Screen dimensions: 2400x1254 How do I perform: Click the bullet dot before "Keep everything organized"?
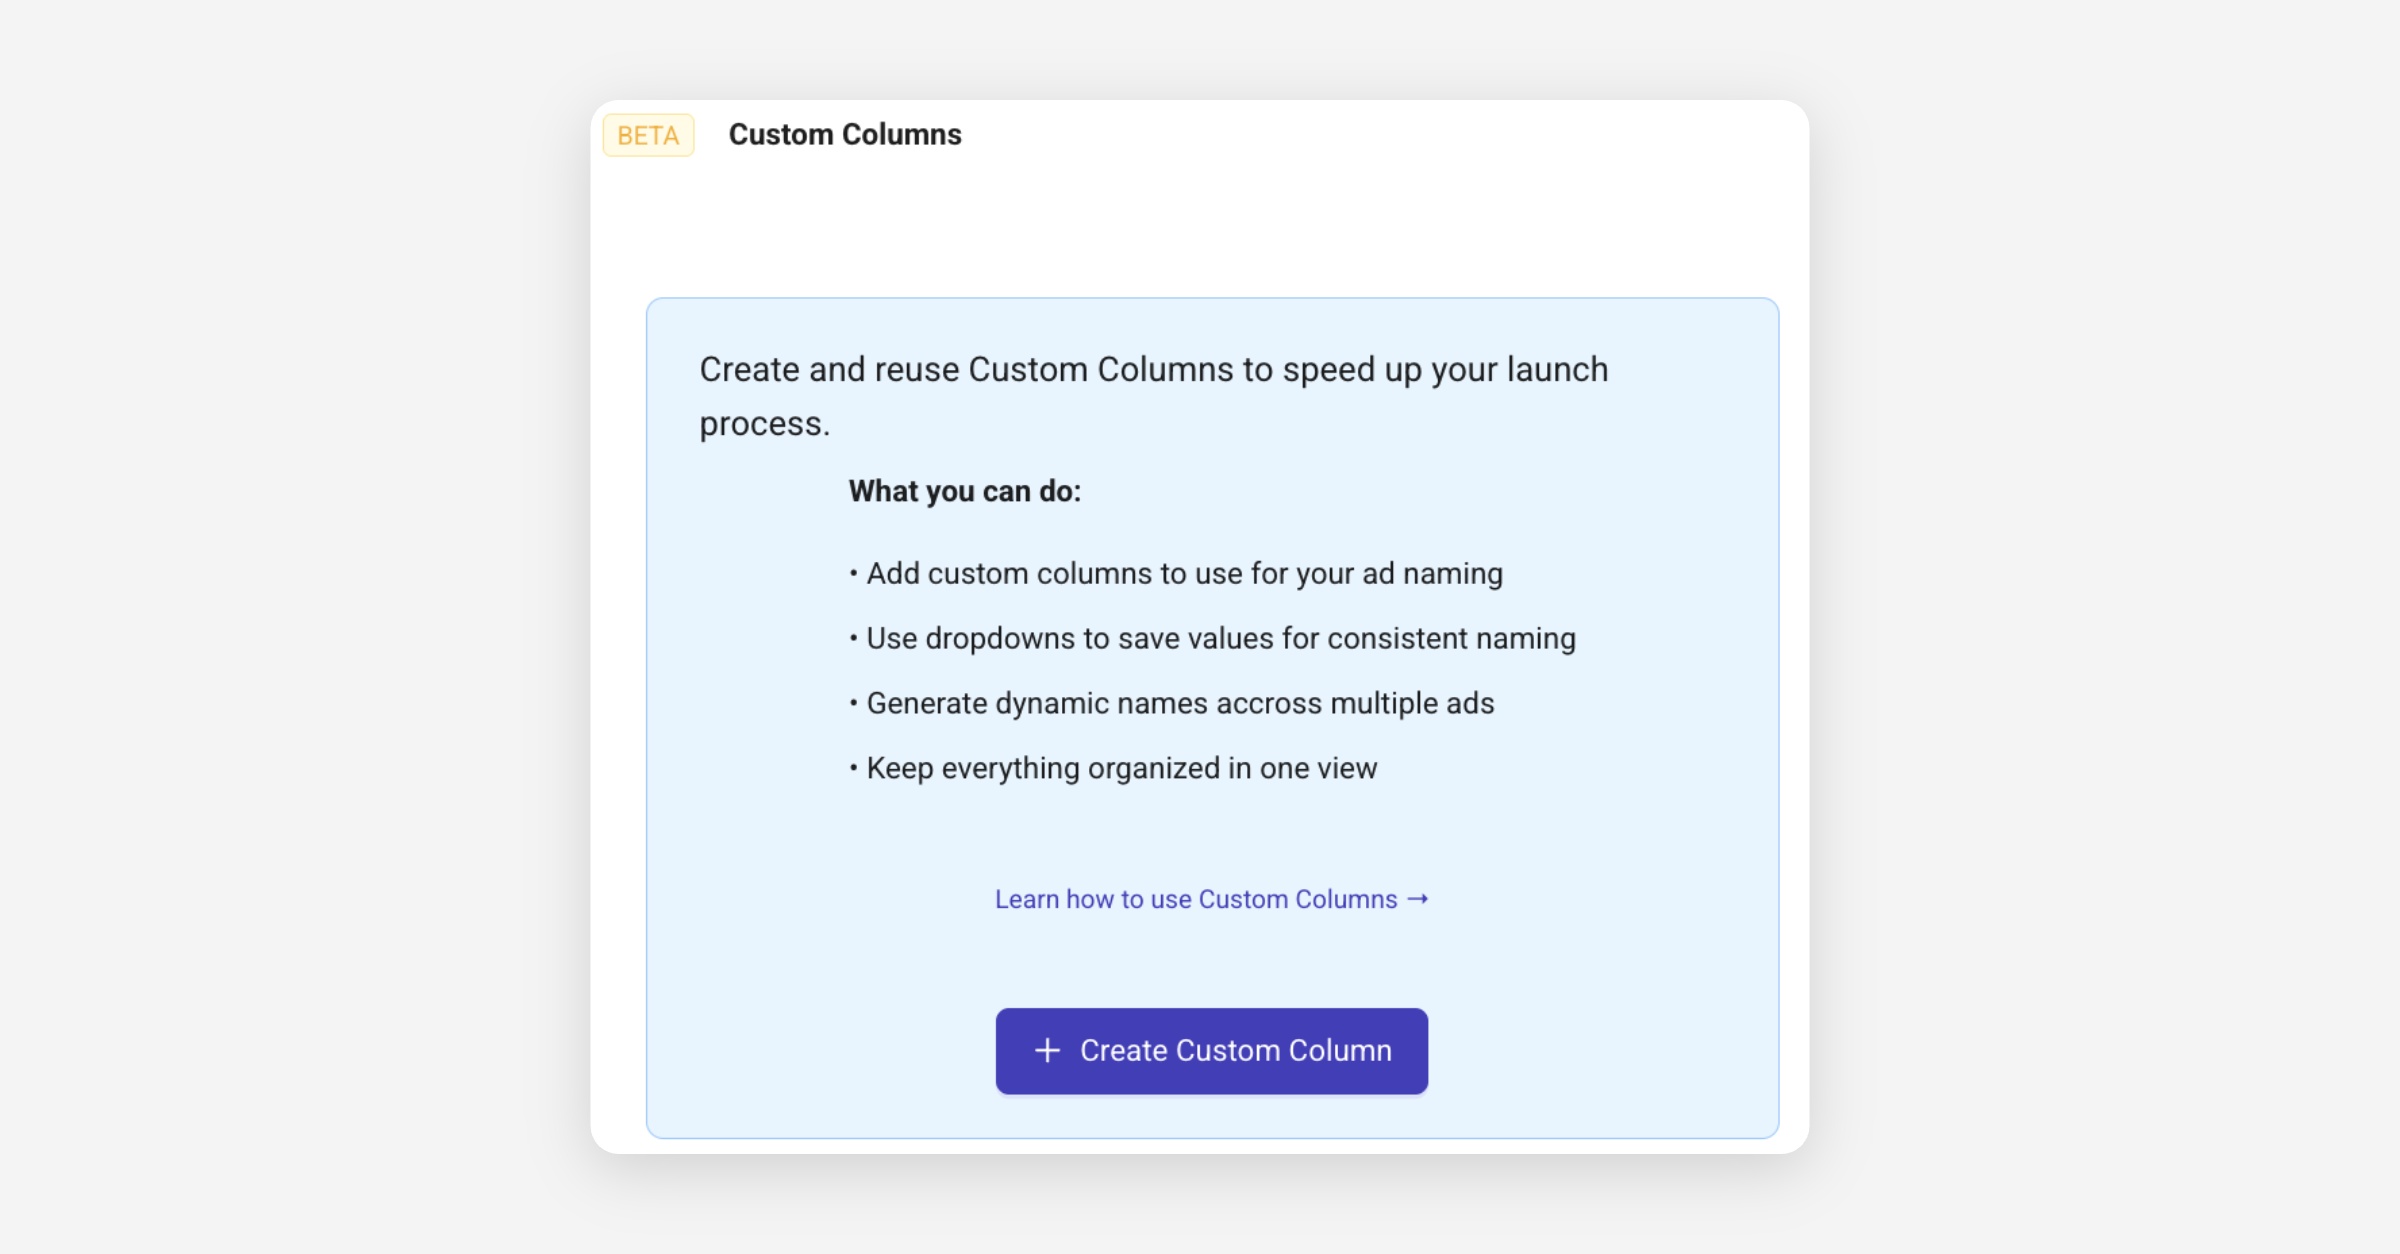(853, 768)
